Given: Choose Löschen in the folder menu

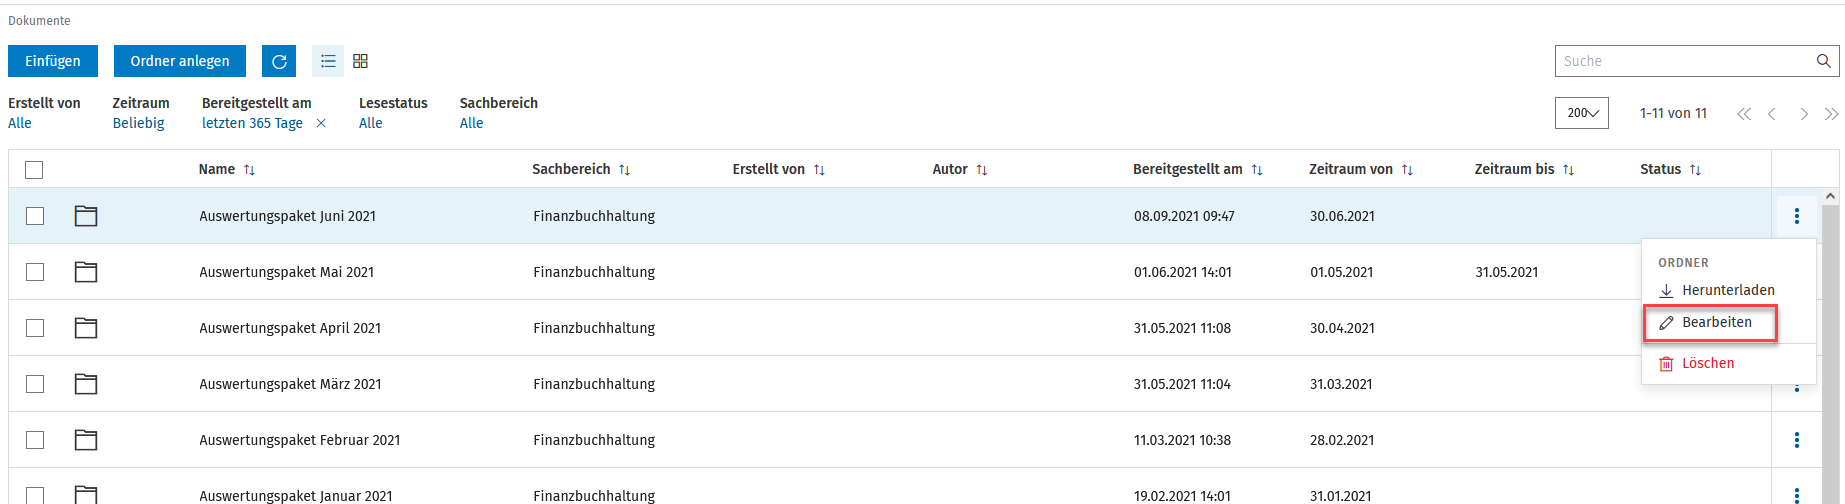Looking at the screenshot, I should (1697, 363).
